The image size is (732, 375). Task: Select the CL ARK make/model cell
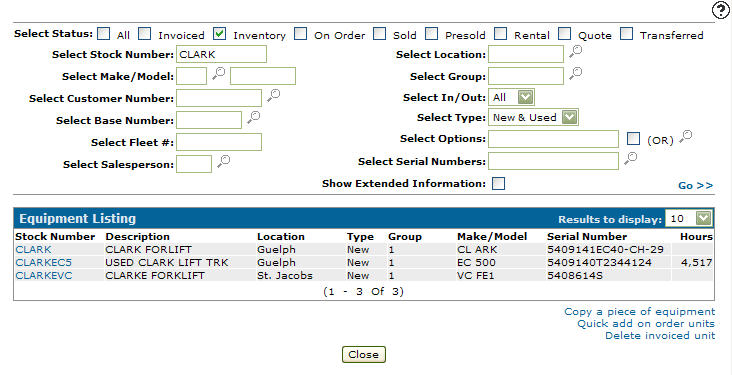pos(477,249)
